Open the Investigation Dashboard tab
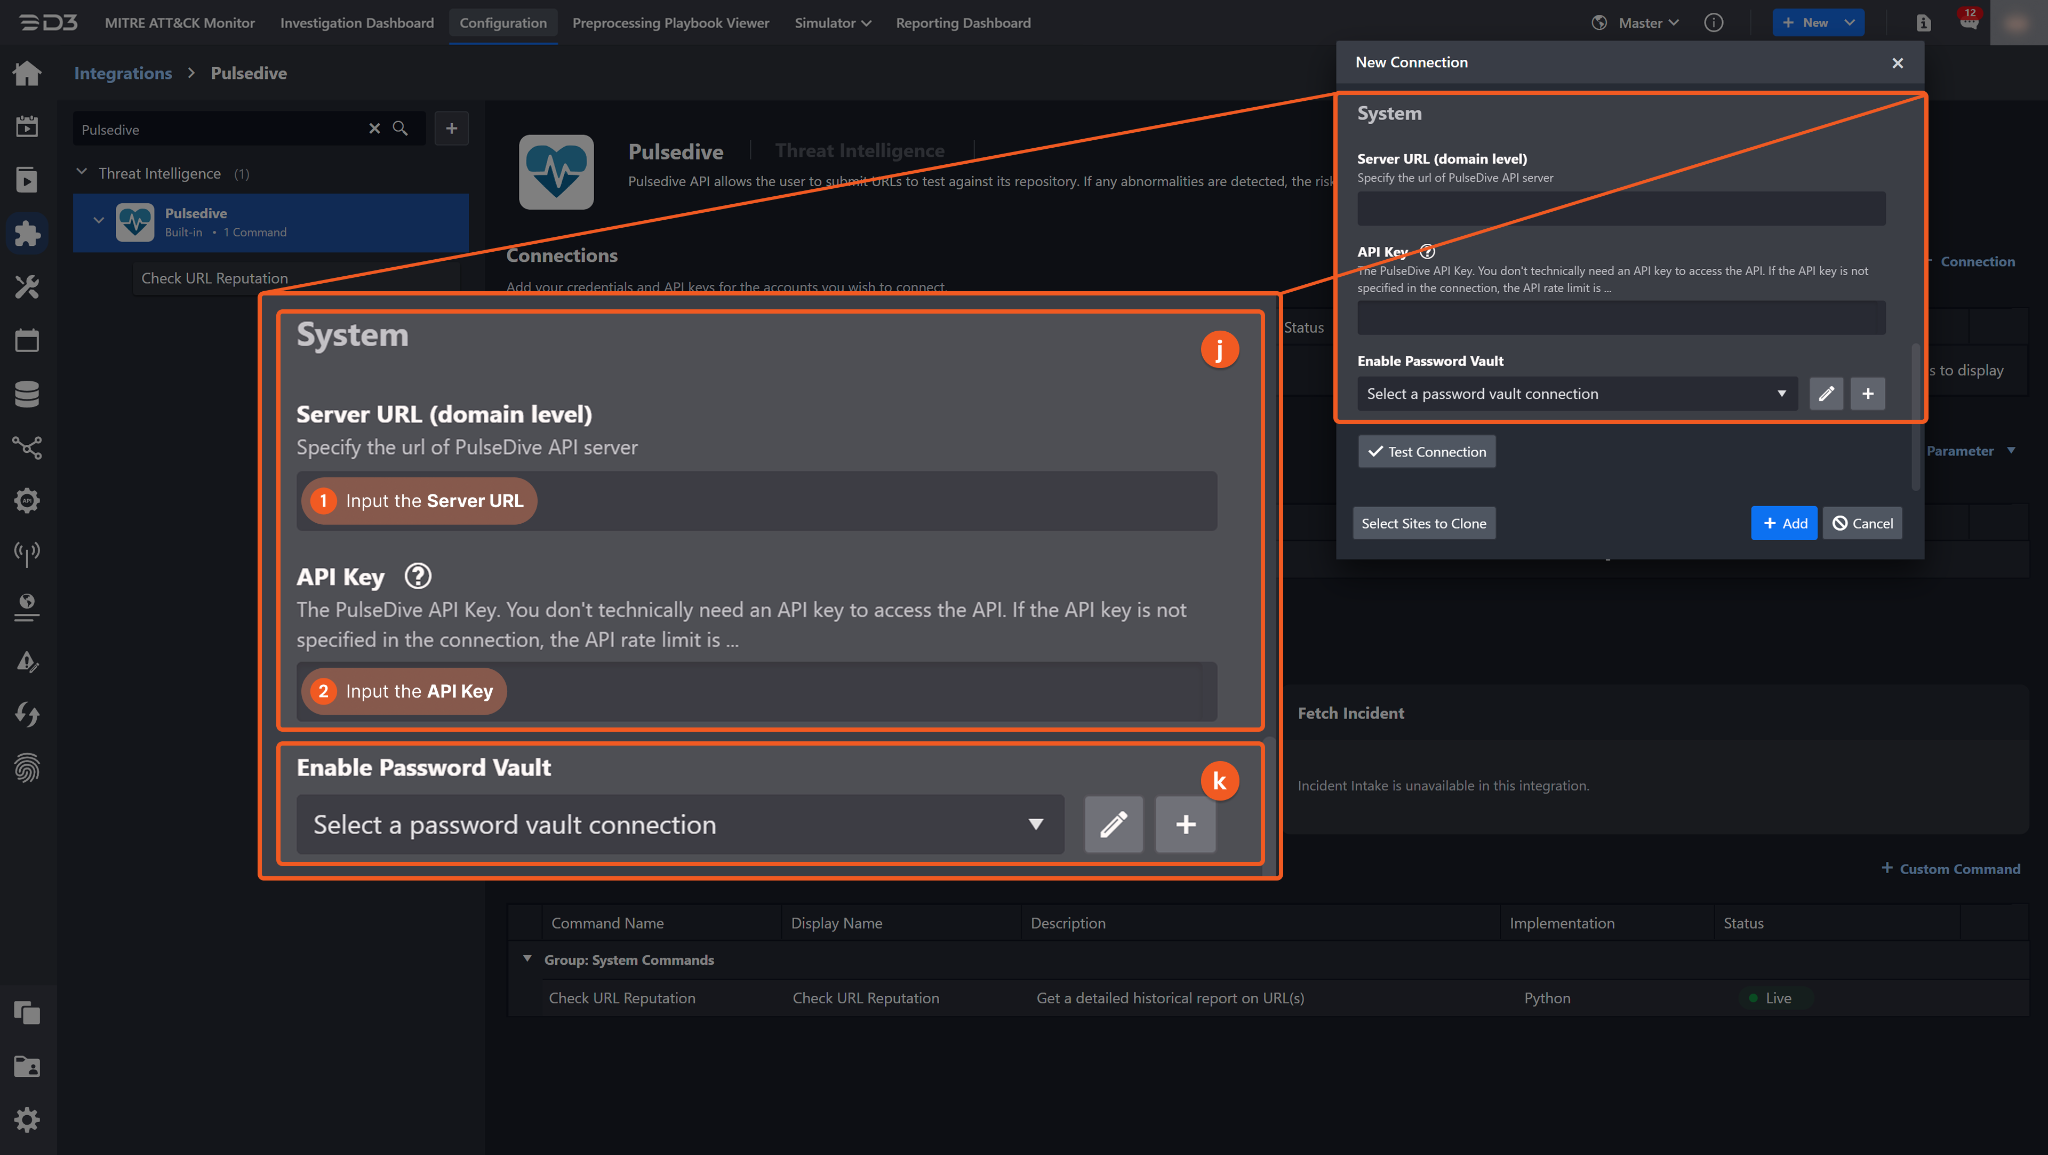Screen dimensions: 2048x1155 coord(357,22)
